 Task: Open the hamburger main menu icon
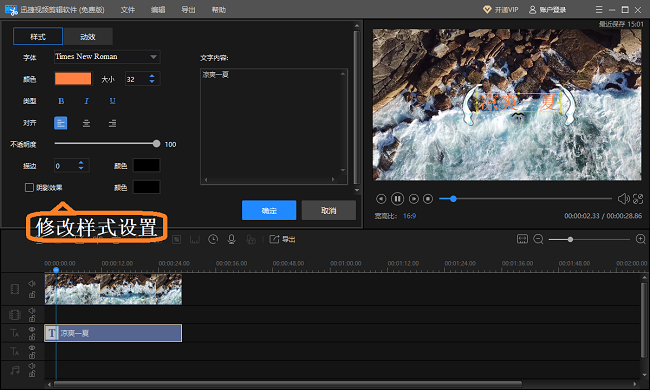(599, 9)
